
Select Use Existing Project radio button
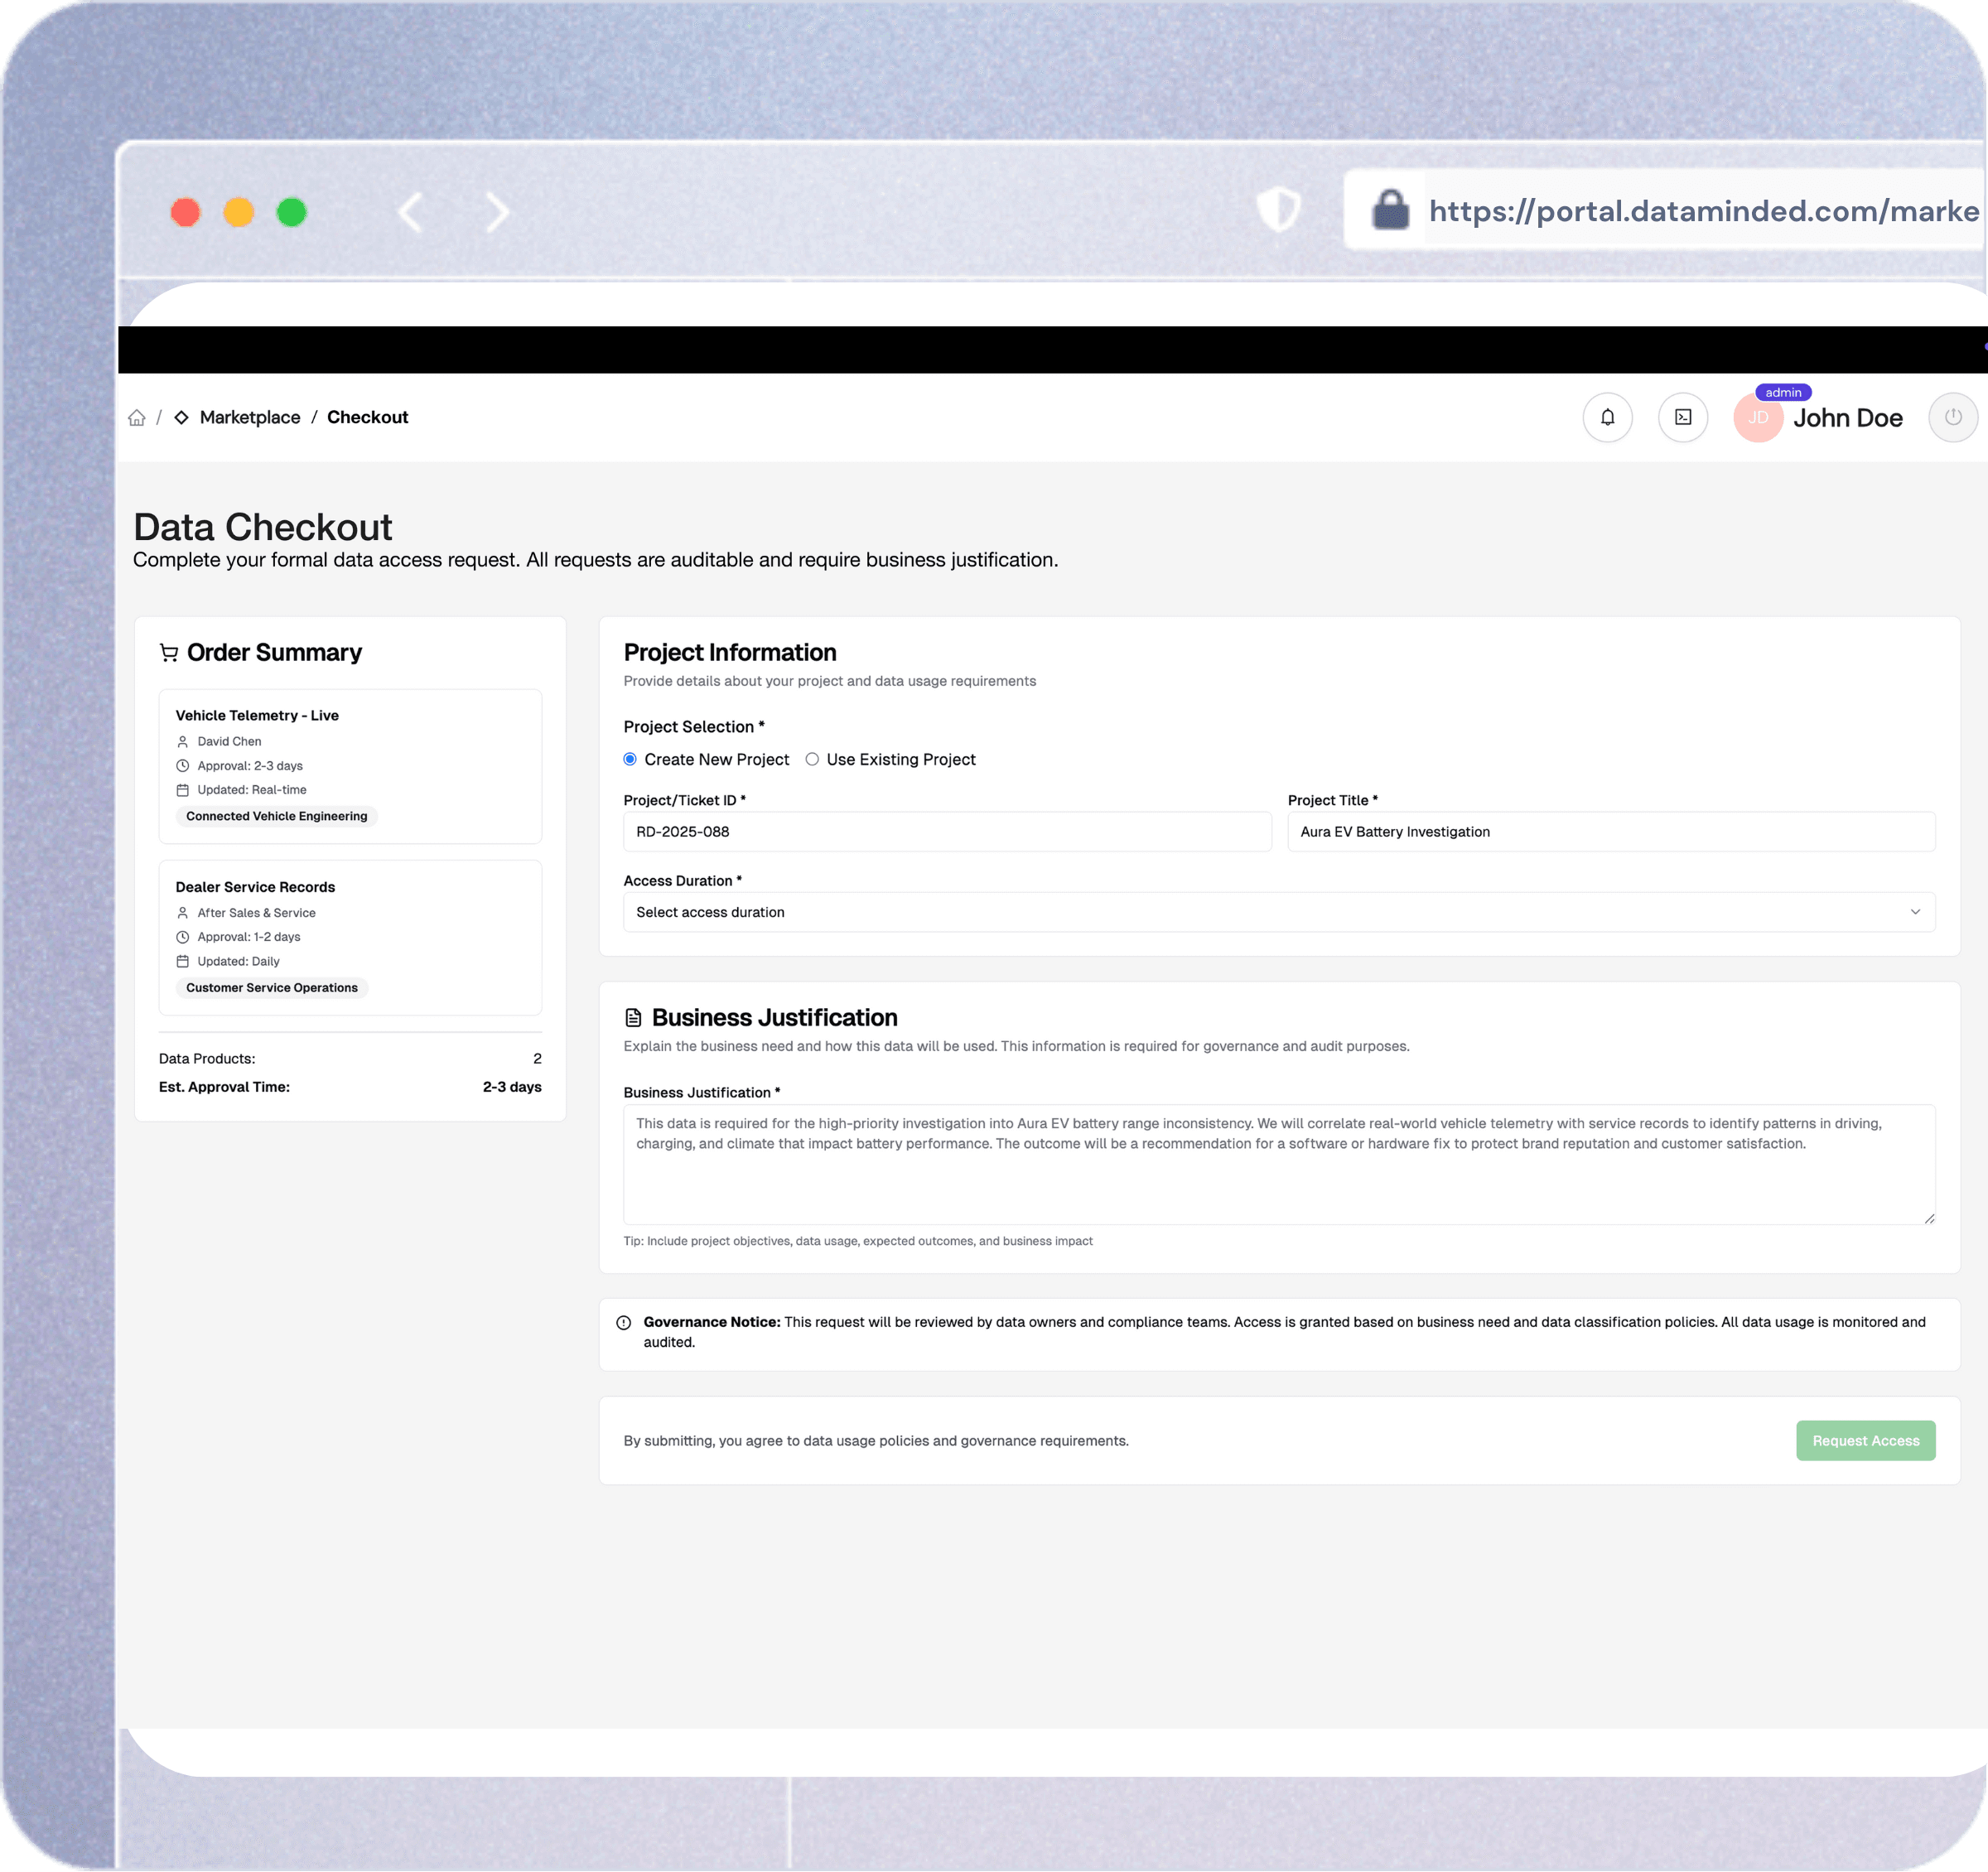tap(812, 759)
